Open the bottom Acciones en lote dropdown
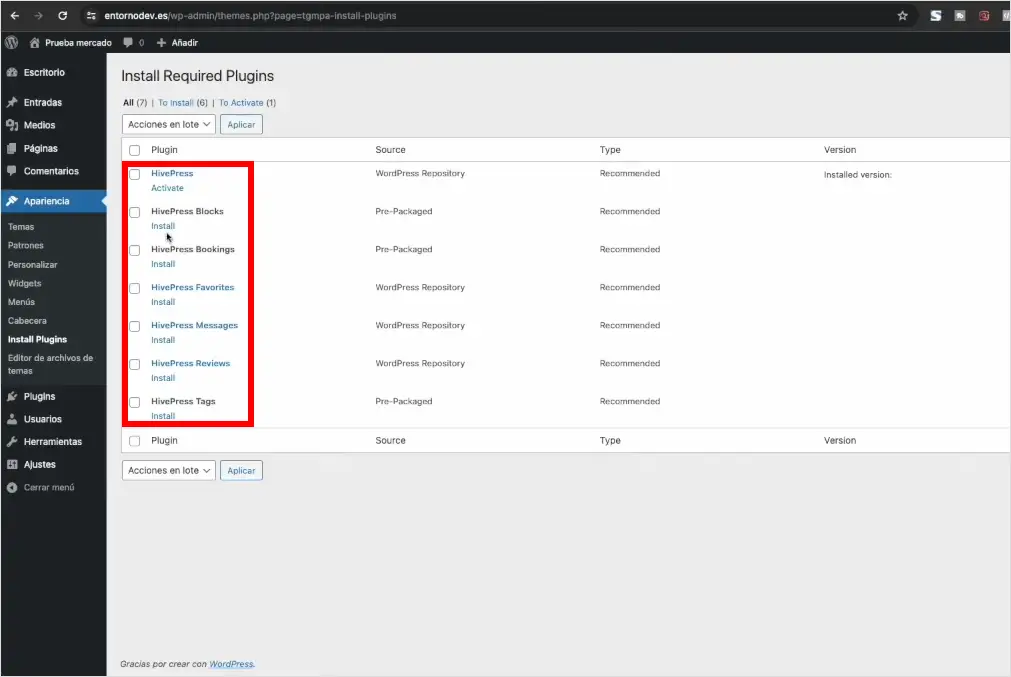Viewport: 1011px width, 677px height. 168,471
